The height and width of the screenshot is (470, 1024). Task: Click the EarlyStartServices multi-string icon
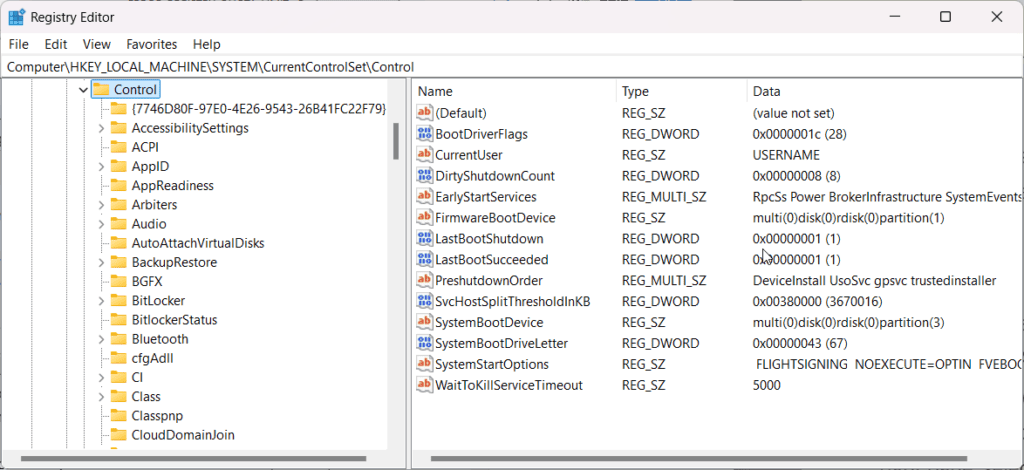(x=424, y=196)
